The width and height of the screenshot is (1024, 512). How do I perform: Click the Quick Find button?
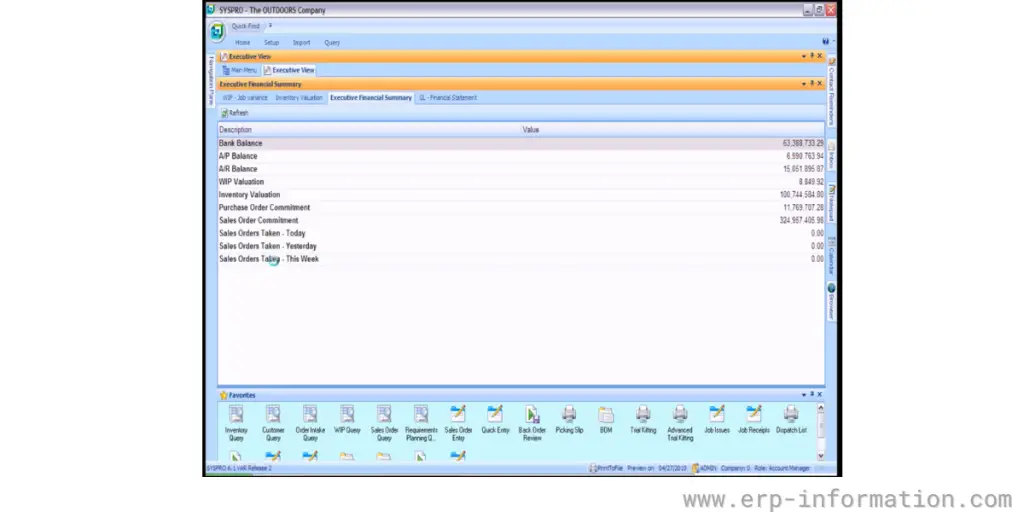tap(246, 26)
